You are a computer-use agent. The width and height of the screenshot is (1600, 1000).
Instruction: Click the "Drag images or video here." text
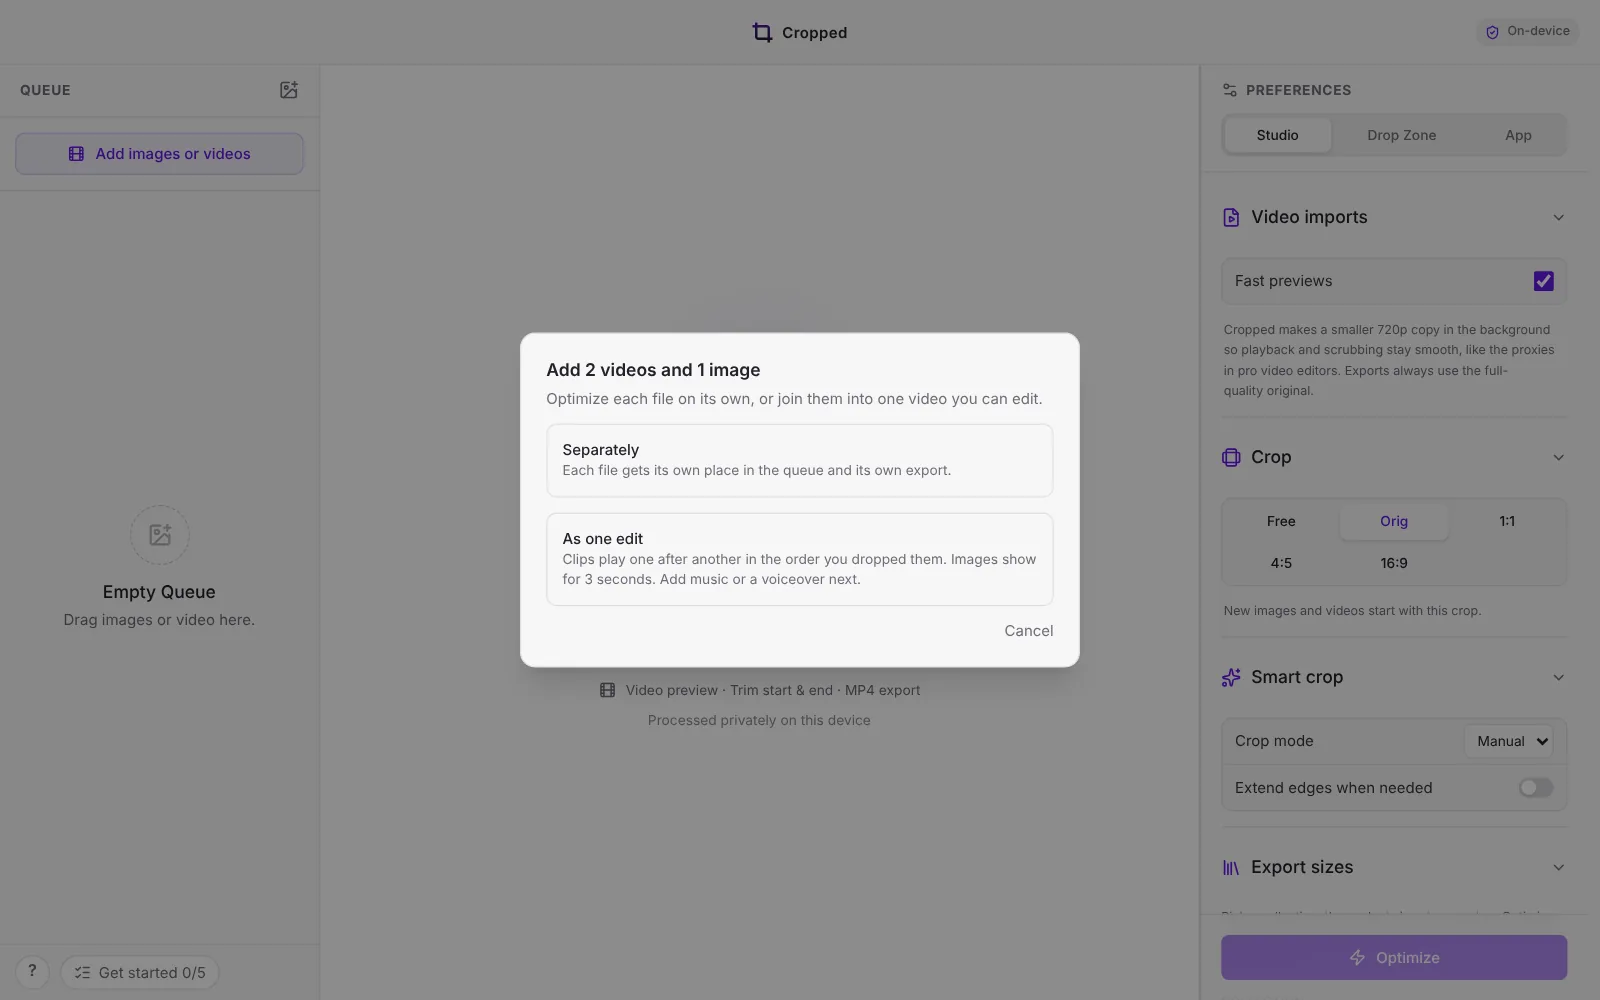159,620
